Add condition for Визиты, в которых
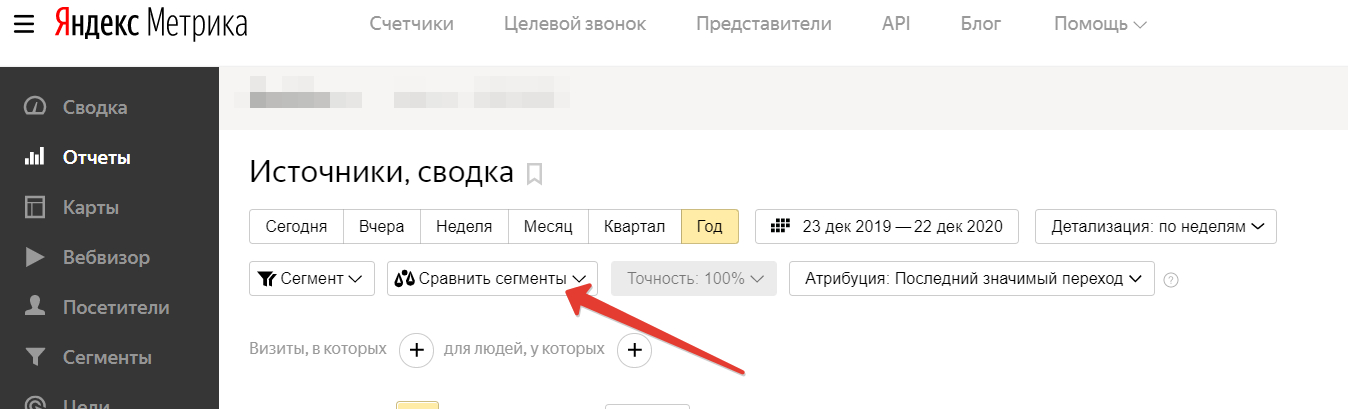 (417, 350)
